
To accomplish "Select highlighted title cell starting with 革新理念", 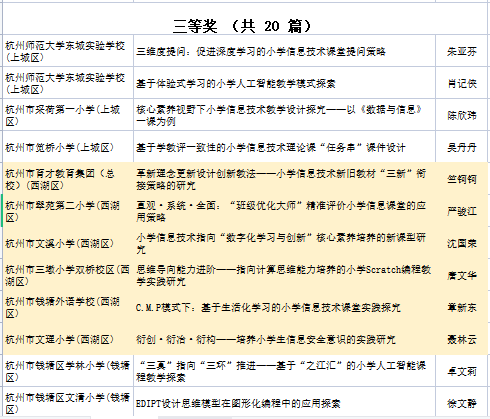I will click(x=284, y=179).
